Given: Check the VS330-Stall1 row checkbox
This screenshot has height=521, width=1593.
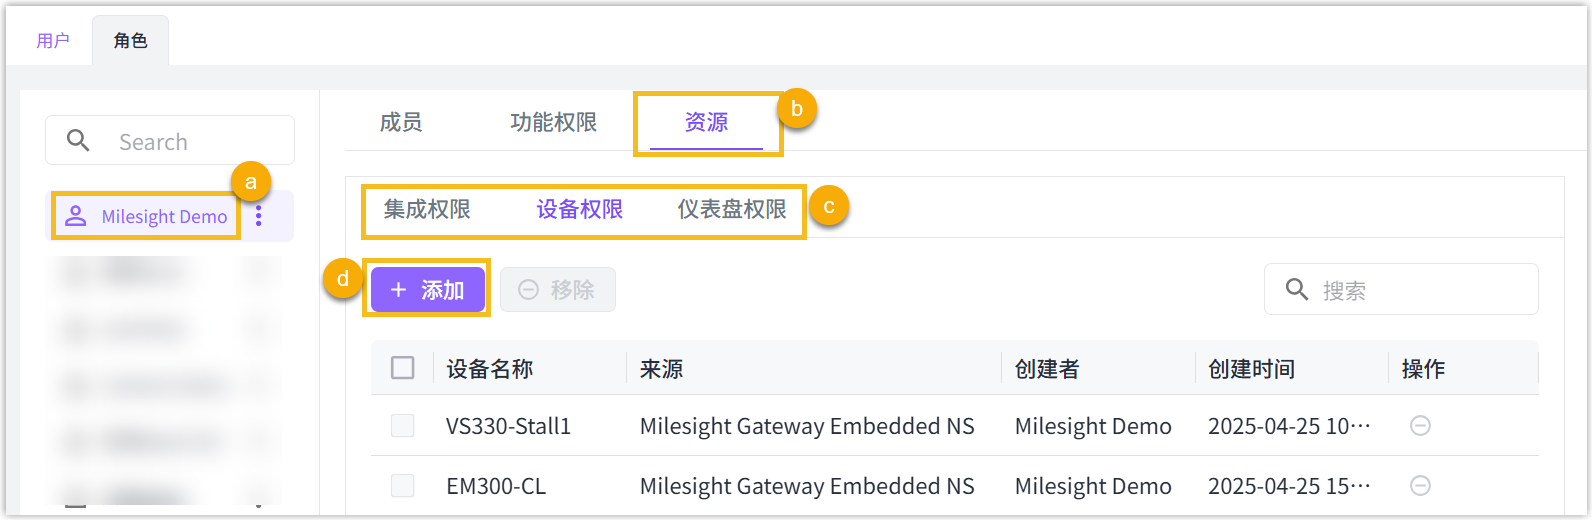Looking at the screenshot, I should 403,426.
